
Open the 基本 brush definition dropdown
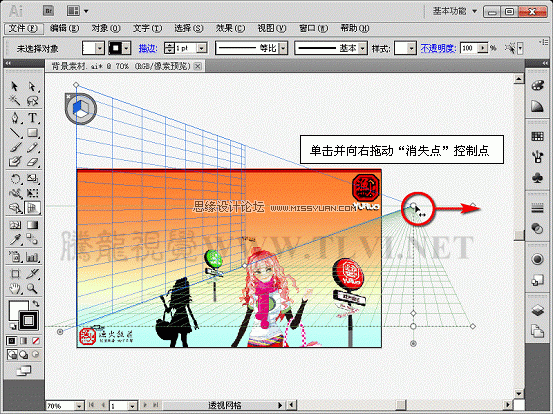[x=363, y=48]
